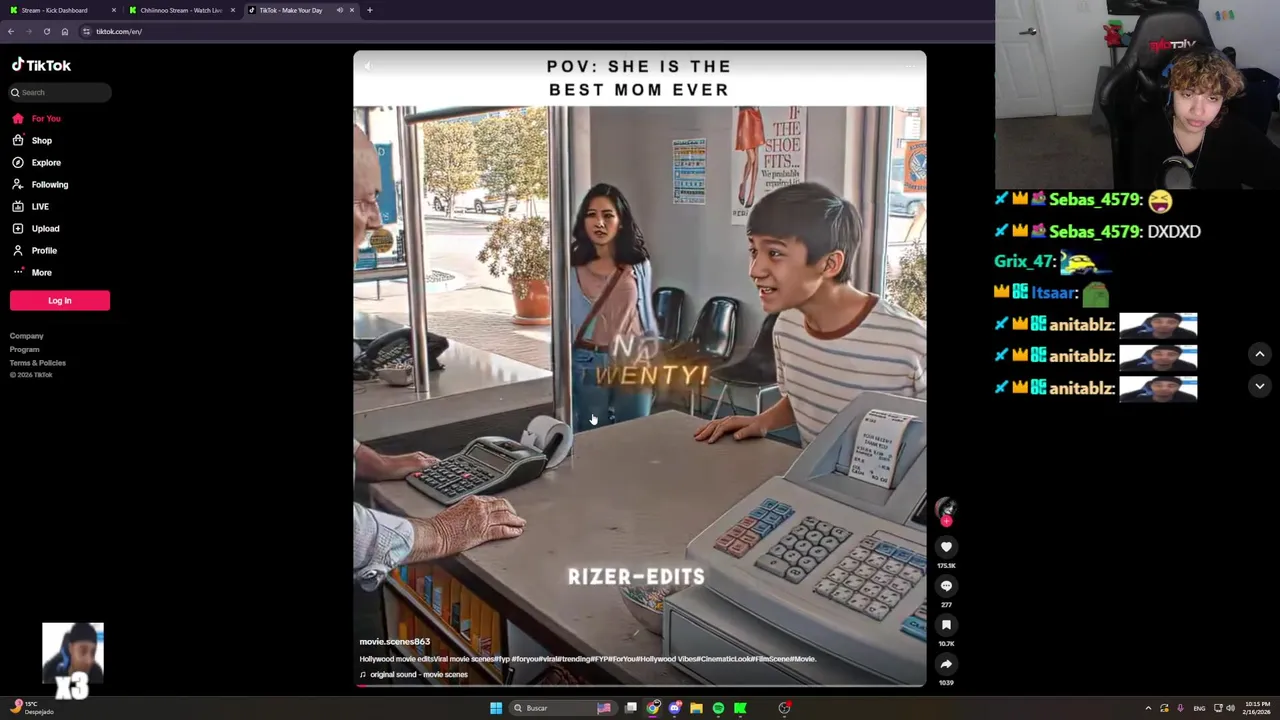Open the More menu label
This screenshot has width=1280, height=720.
click(x=41, y=272)
